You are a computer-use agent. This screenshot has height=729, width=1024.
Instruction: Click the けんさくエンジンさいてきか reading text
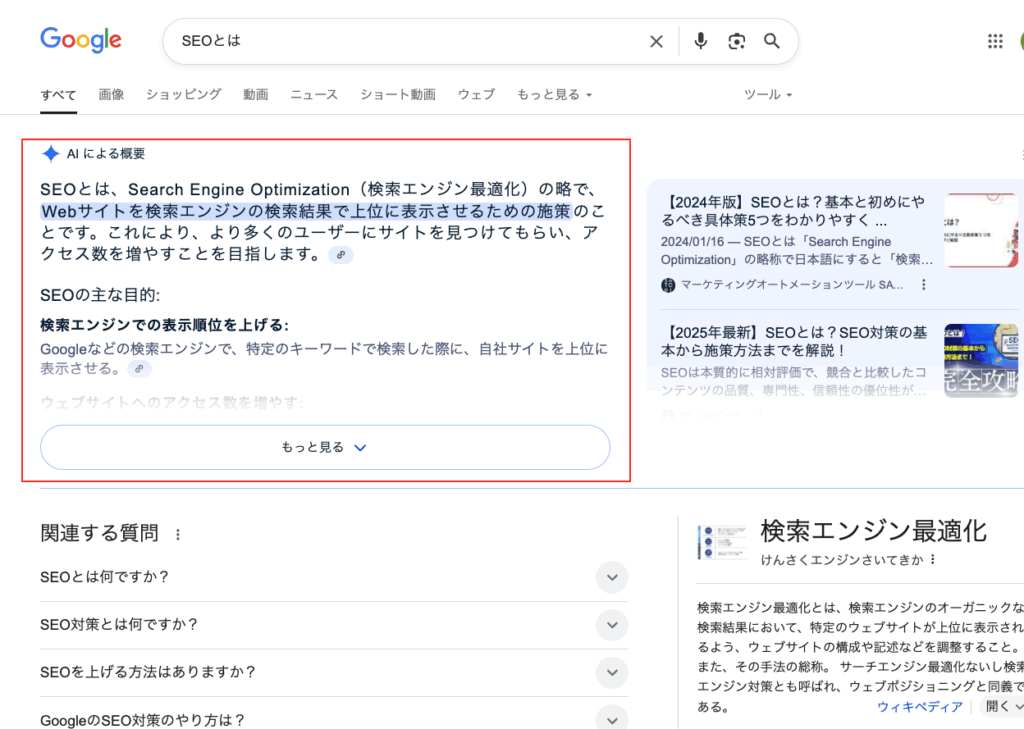(842, 560)
